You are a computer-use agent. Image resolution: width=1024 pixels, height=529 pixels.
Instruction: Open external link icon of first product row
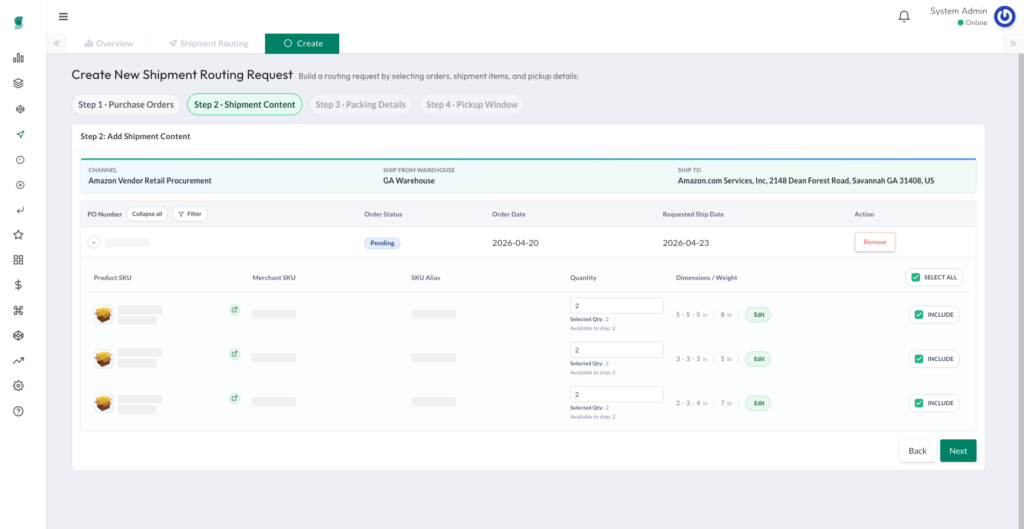tap(234, 310)
